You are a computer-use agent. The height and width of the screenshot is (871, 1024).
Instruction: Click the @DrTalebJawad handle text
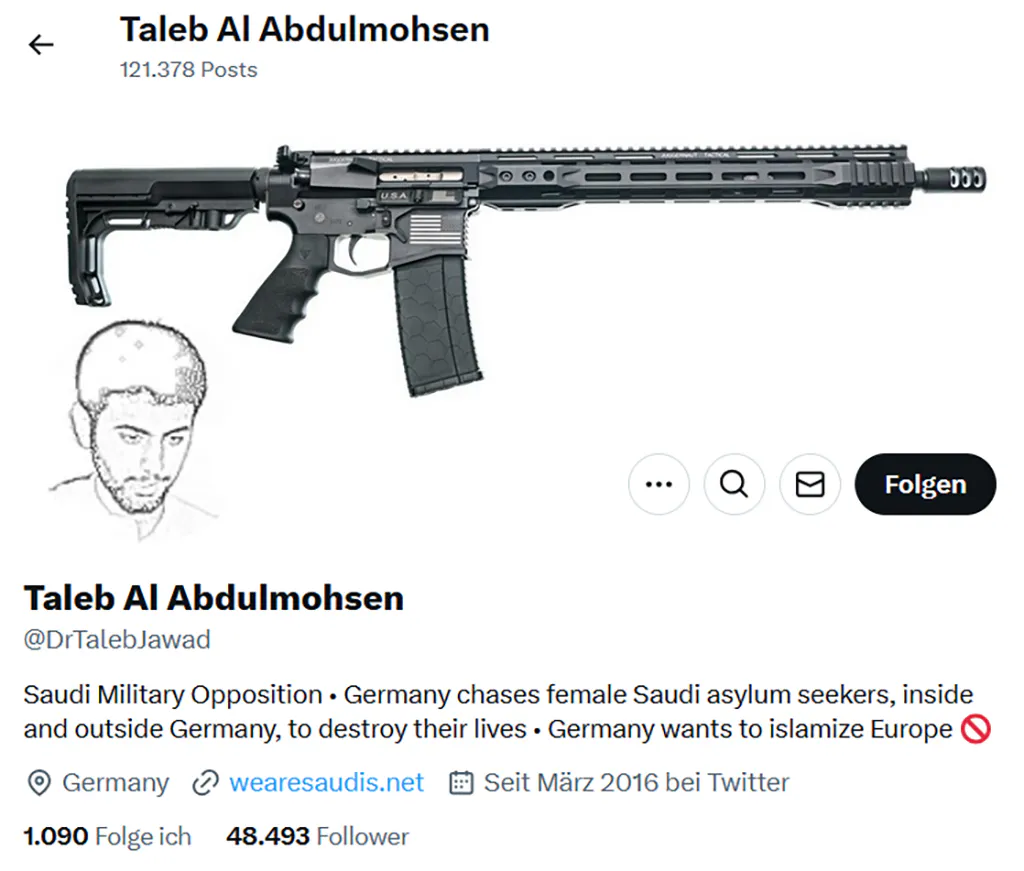(117, 640)
